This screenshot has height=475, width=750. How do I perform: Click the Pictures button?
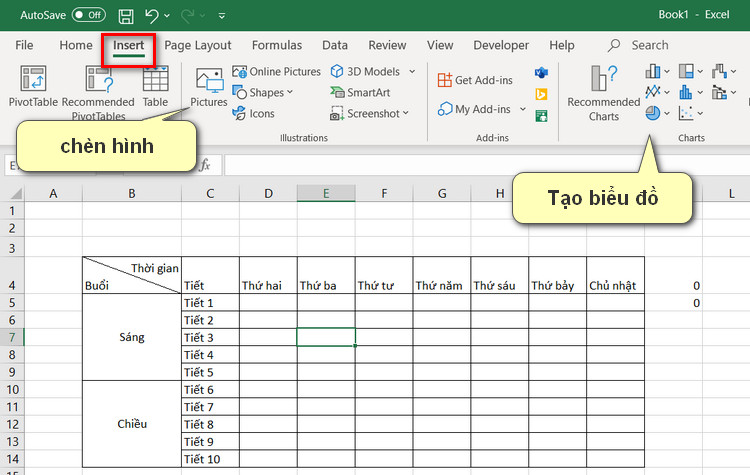click(209, 87)
